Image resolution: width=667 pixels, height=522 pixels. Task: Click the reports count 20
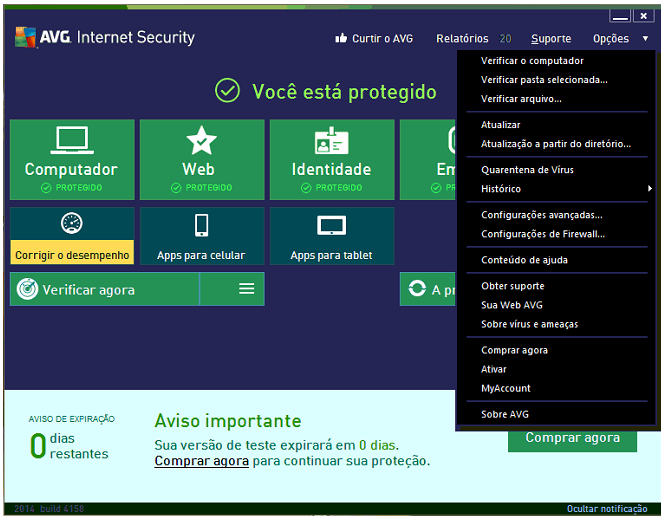pos(505,39)
